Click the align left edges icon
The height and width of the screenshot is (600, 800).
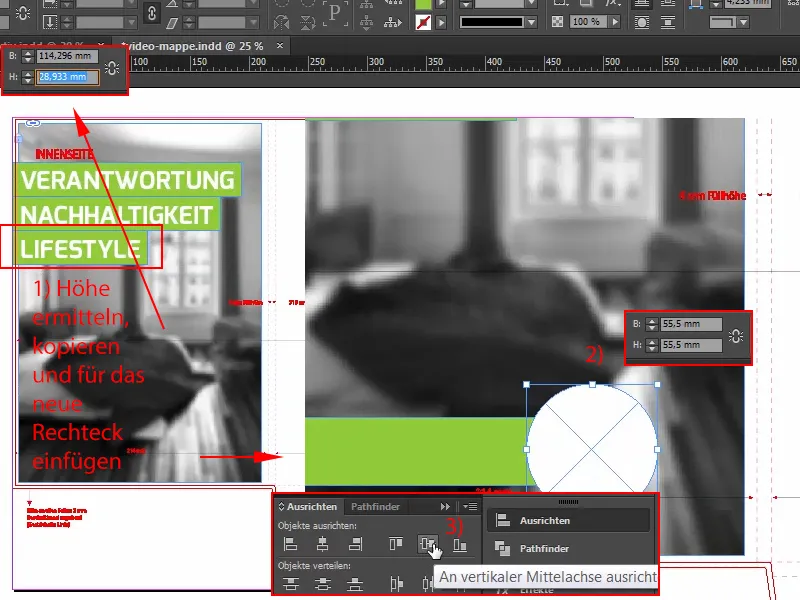coord(290,544)
